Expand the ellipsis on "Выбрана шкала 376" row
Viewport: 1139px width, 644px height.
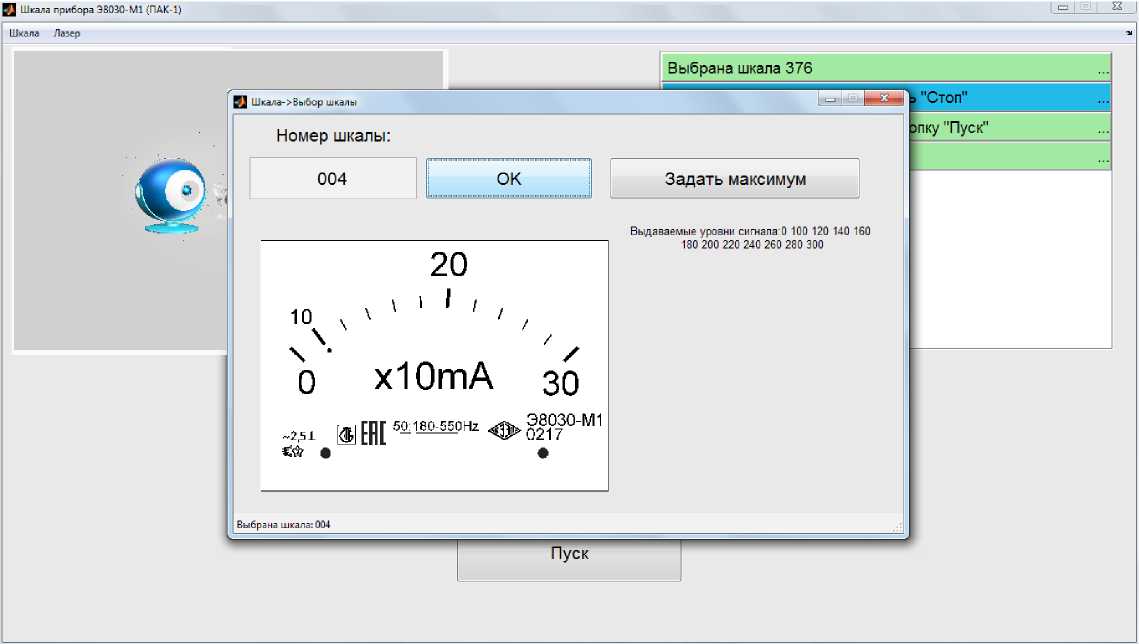point(1103,71)
